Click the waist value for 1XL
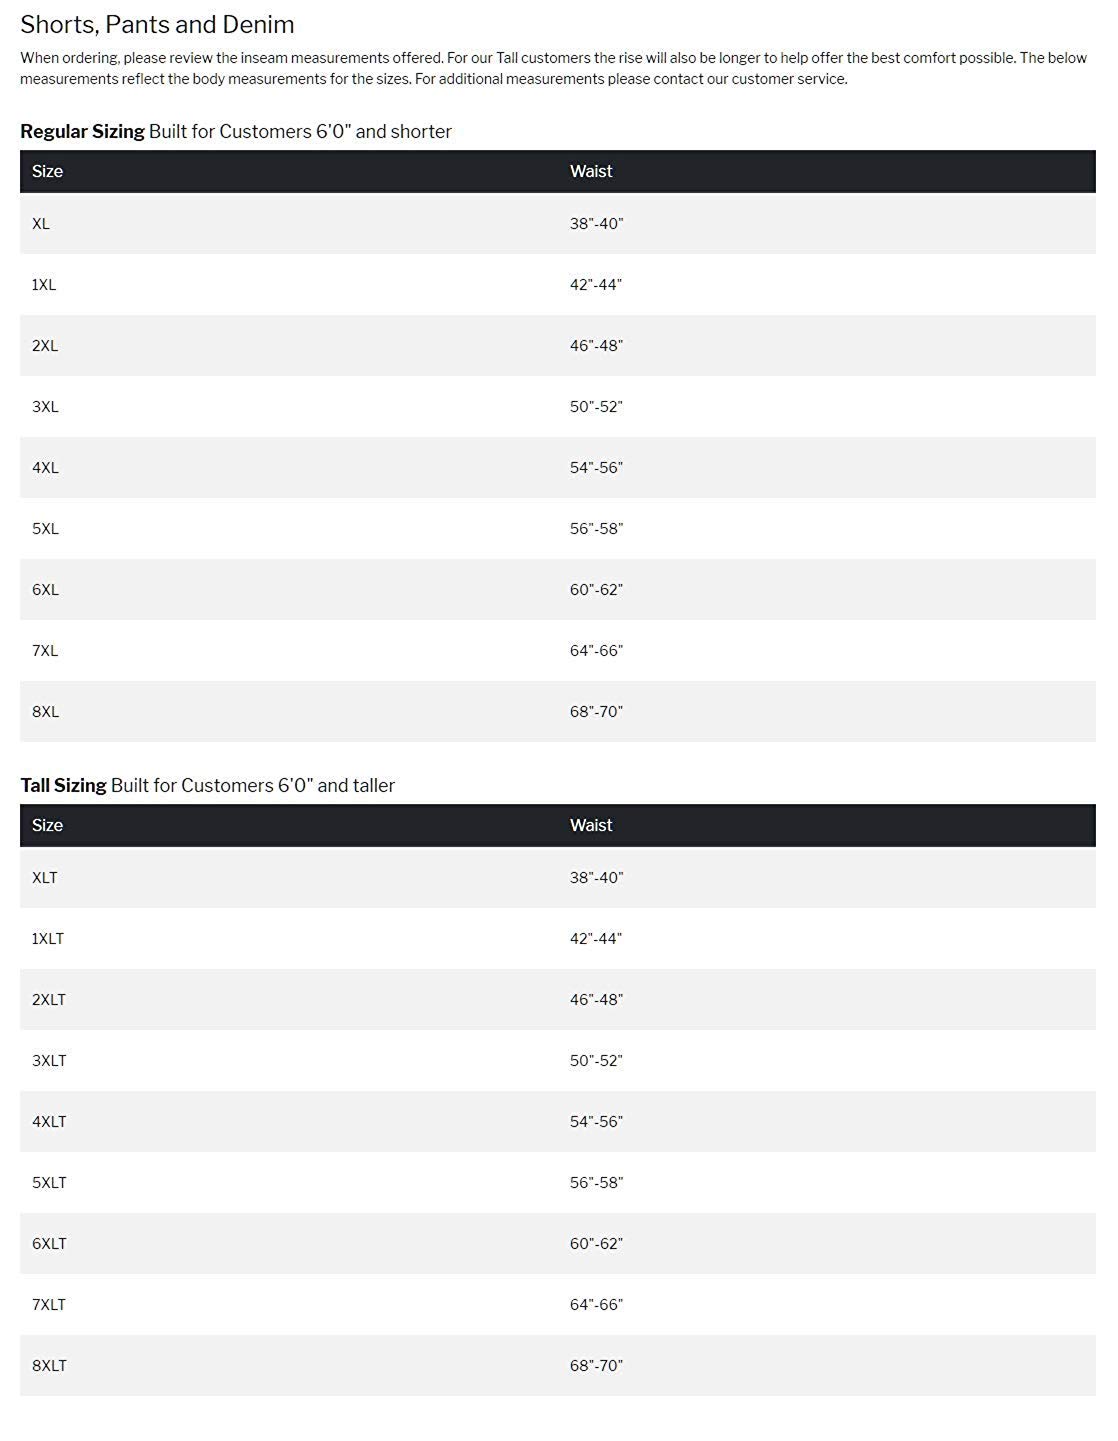 (596, 285)
